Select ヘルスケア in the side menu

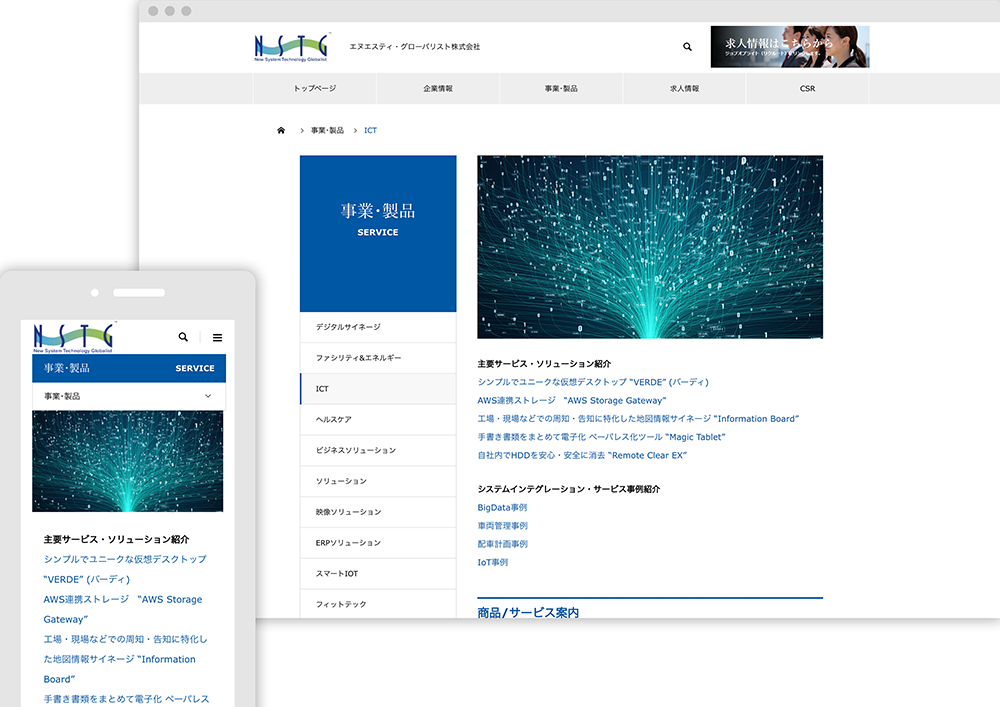(333, 420)
